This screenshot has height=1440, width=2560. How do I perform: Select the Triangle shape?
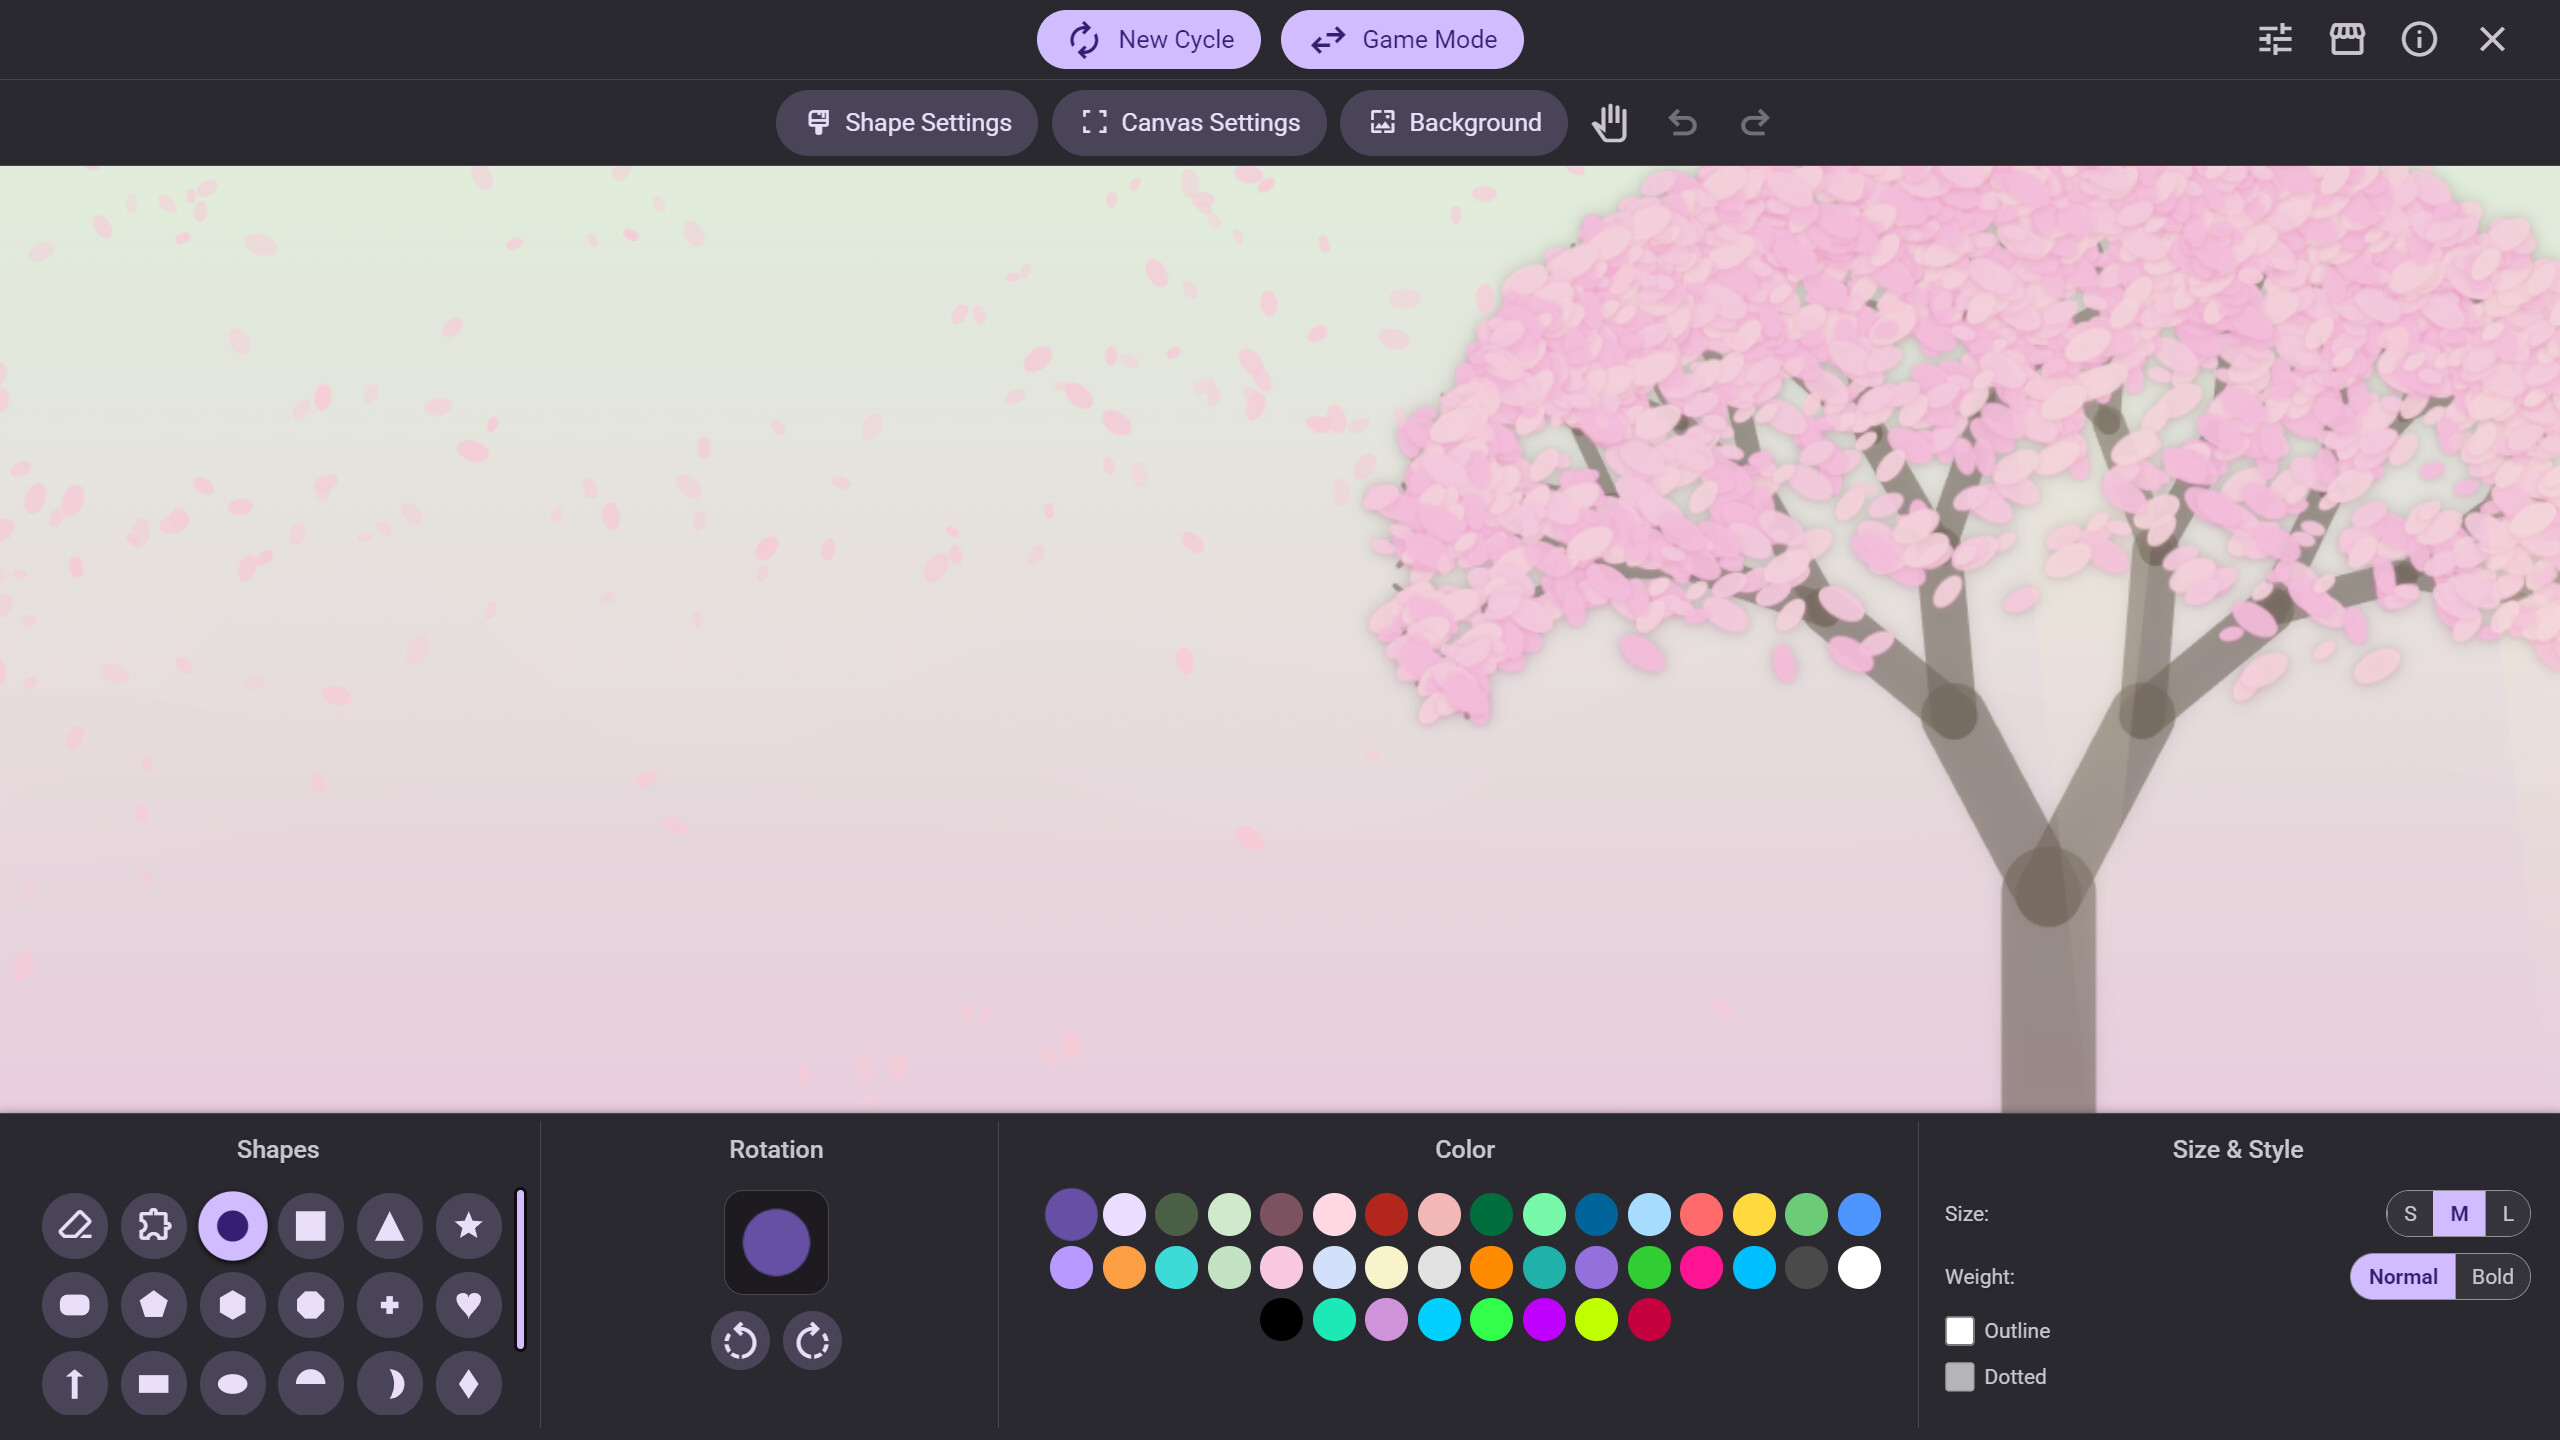tap(389, 1226)
